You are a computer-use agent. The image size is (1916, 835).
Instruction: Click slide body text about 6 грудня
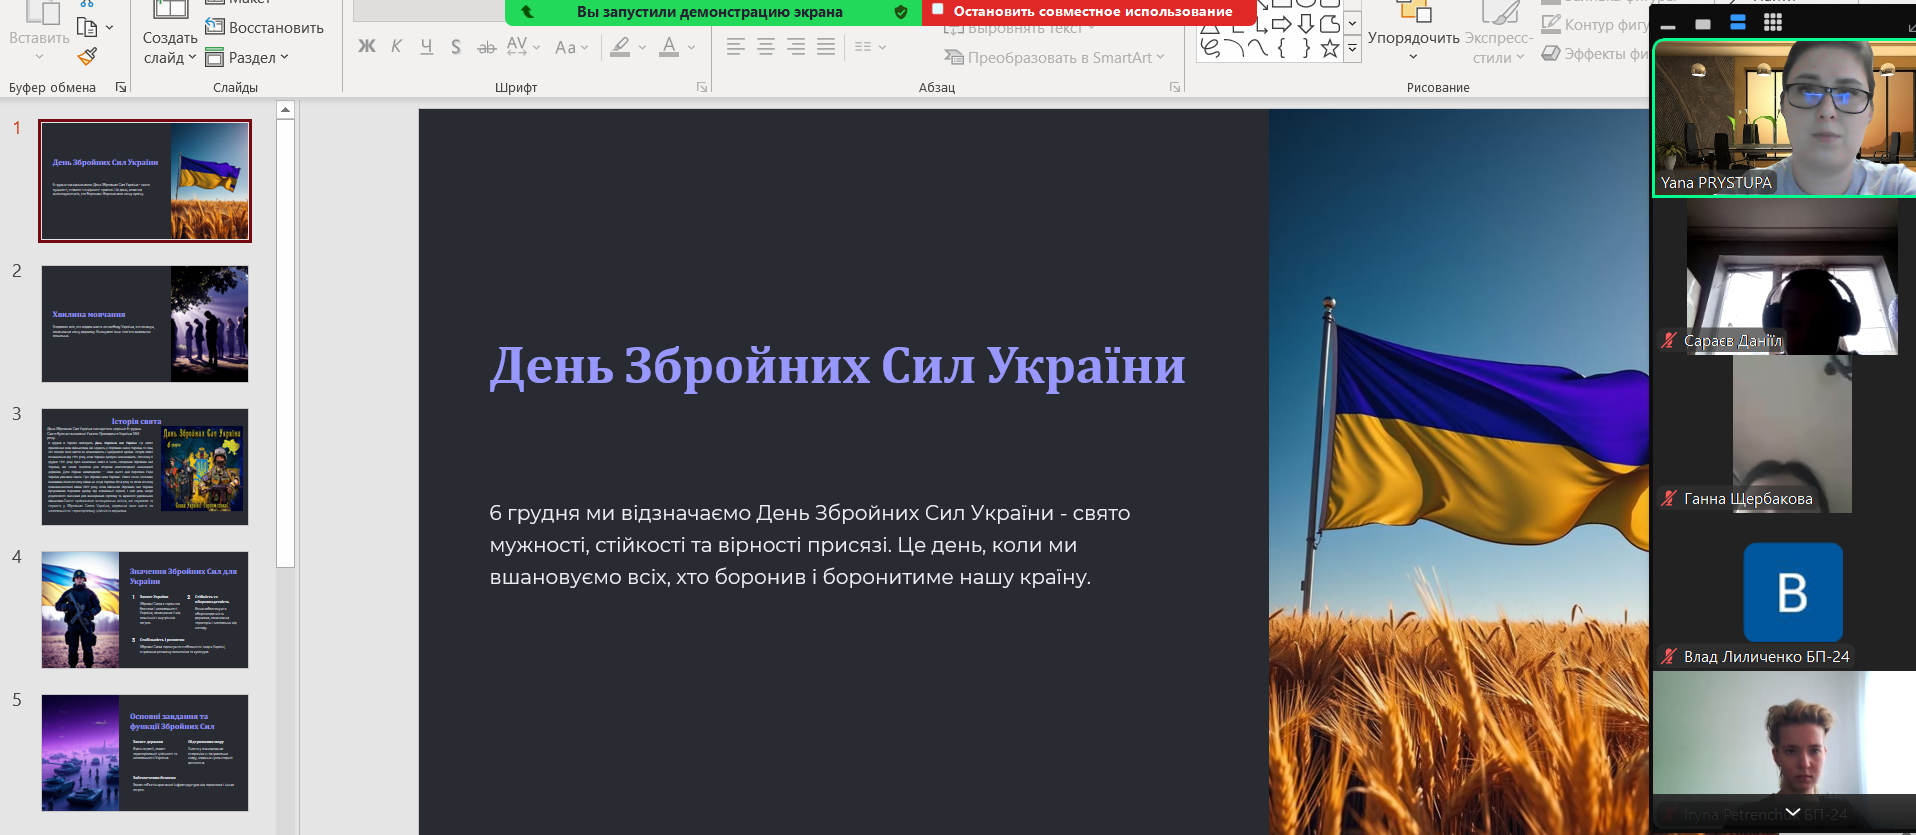tap(810, 545)
